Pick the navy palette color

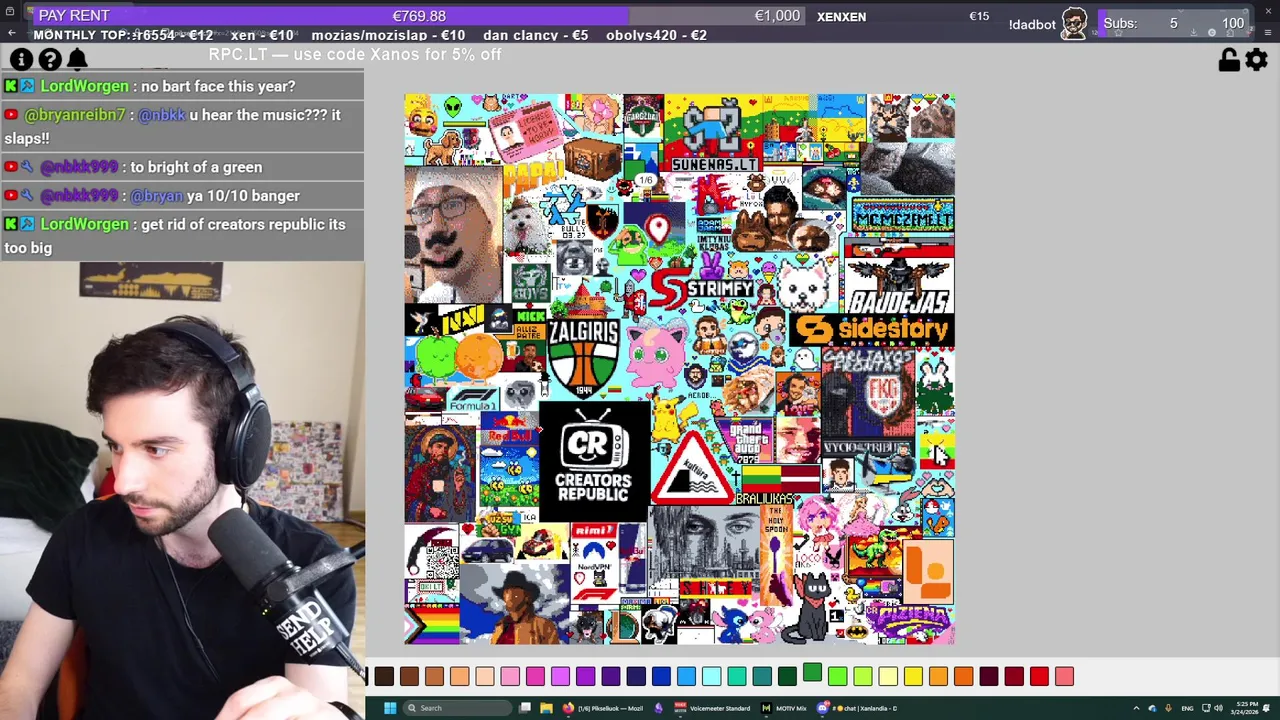636,677
